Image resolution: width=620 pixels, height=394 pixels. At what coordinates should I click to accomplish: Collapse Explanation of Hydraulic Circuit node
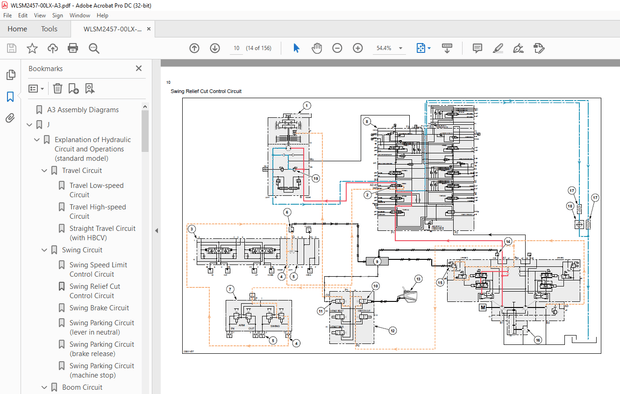coord(37,140)
